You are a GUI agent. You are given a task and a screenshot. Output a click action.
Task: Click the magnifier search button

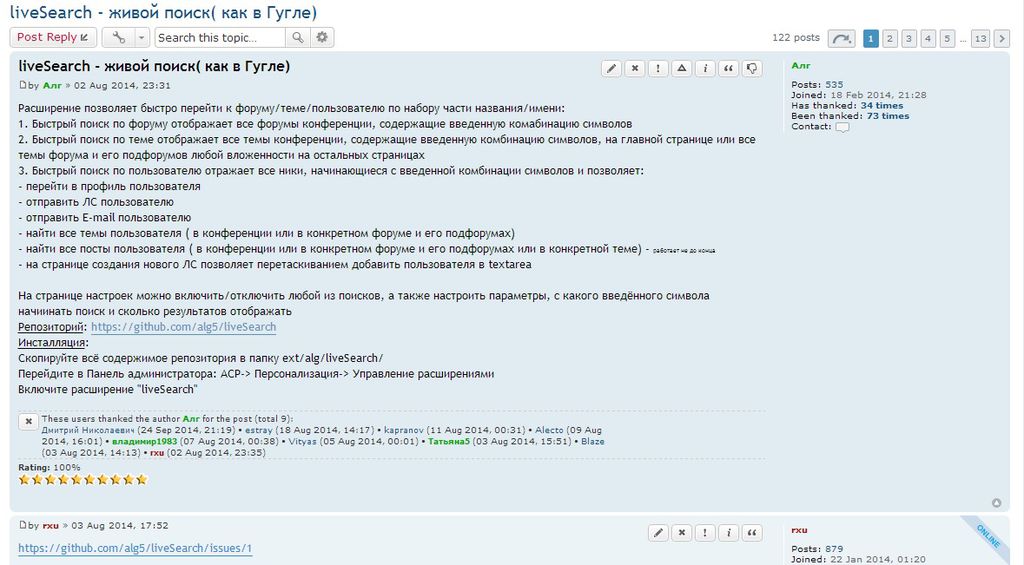pyautogui.click(x=297, y=37)
